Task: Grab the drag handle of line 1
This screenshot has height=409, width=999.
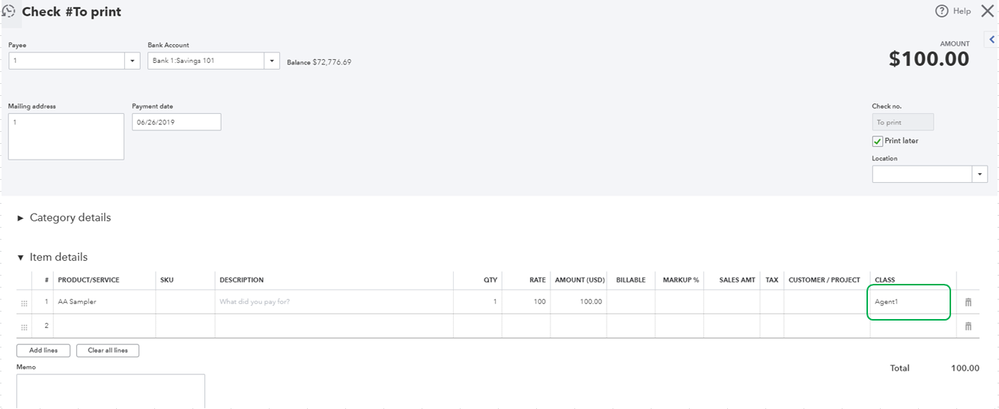Action: [24, 303]
